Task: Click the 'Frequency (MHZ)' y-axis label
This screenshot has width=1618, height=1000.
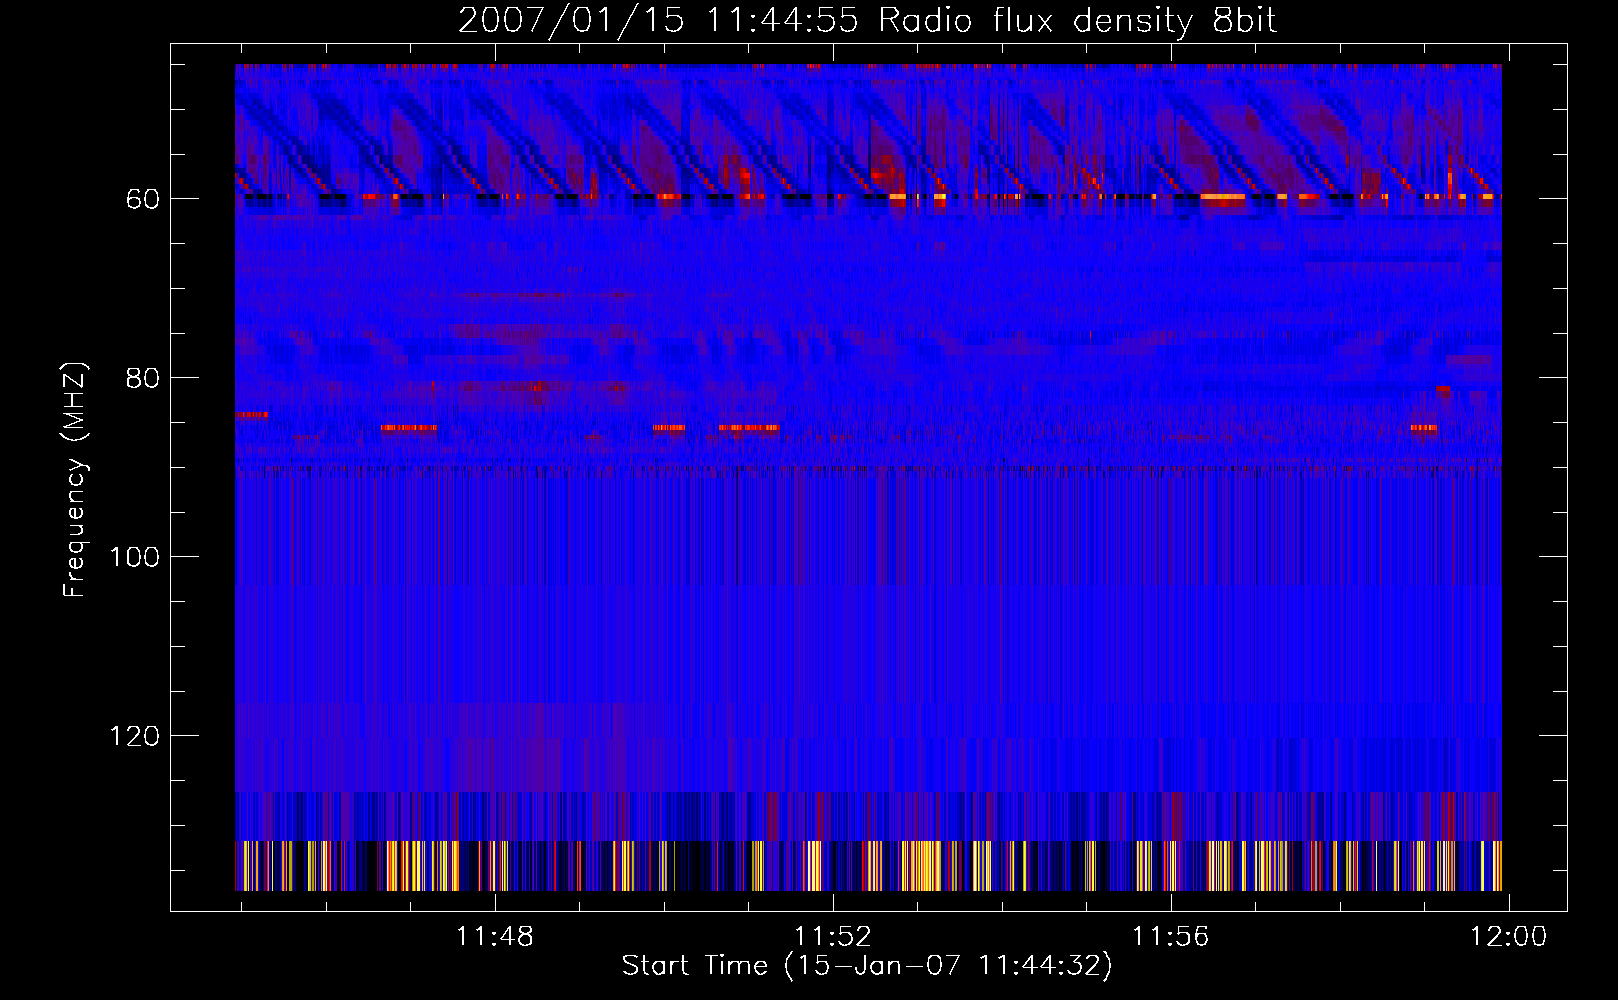Action: [x=76, y=480]
